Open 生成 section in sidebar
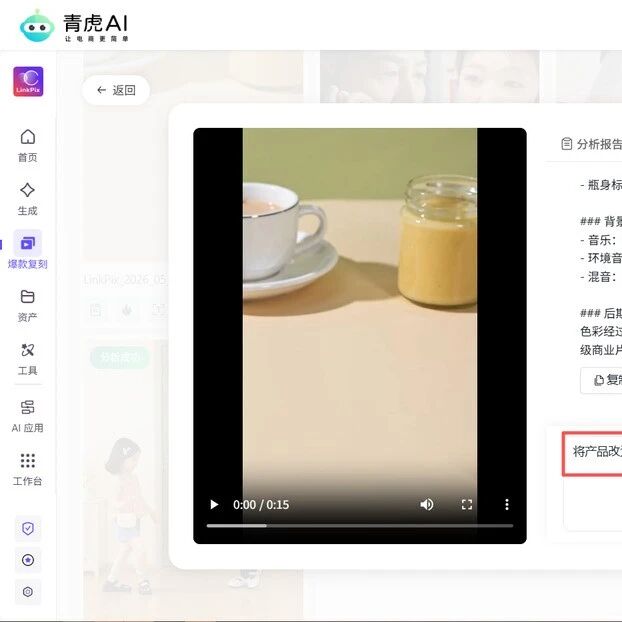The image size is (622, 622). point(27,199)
